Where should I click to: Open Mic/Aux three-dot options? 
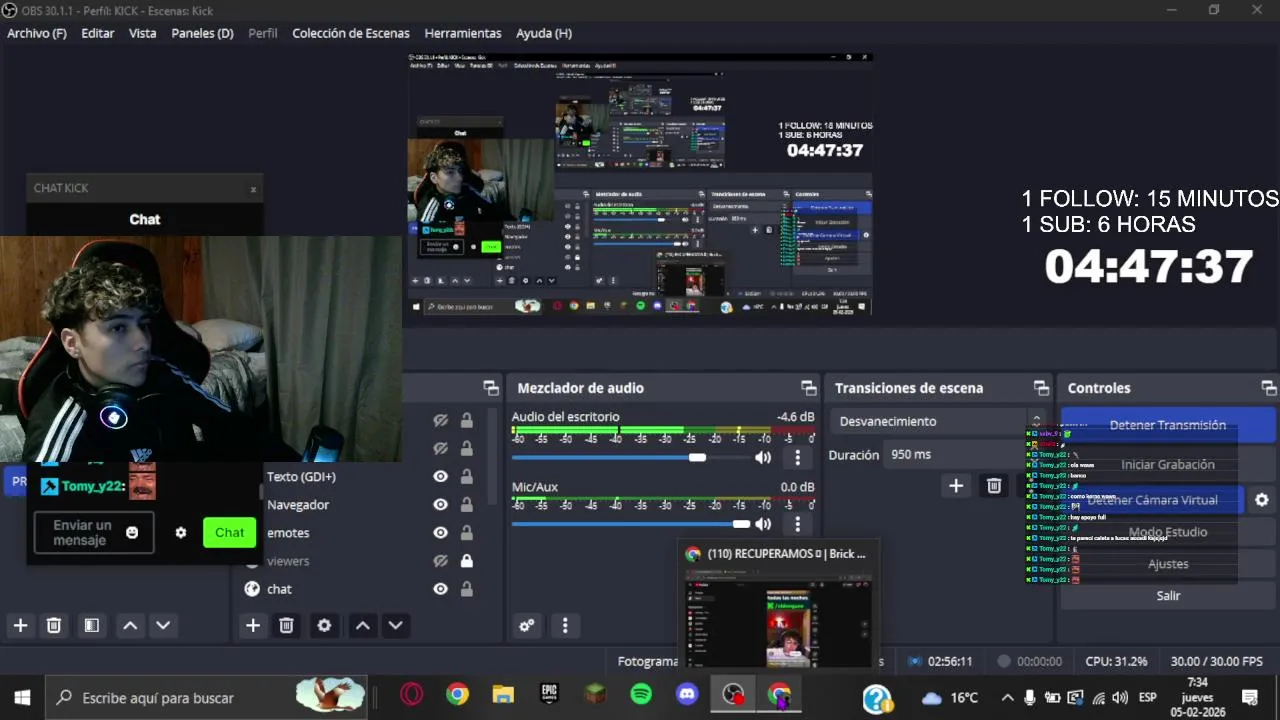(797, 524)
